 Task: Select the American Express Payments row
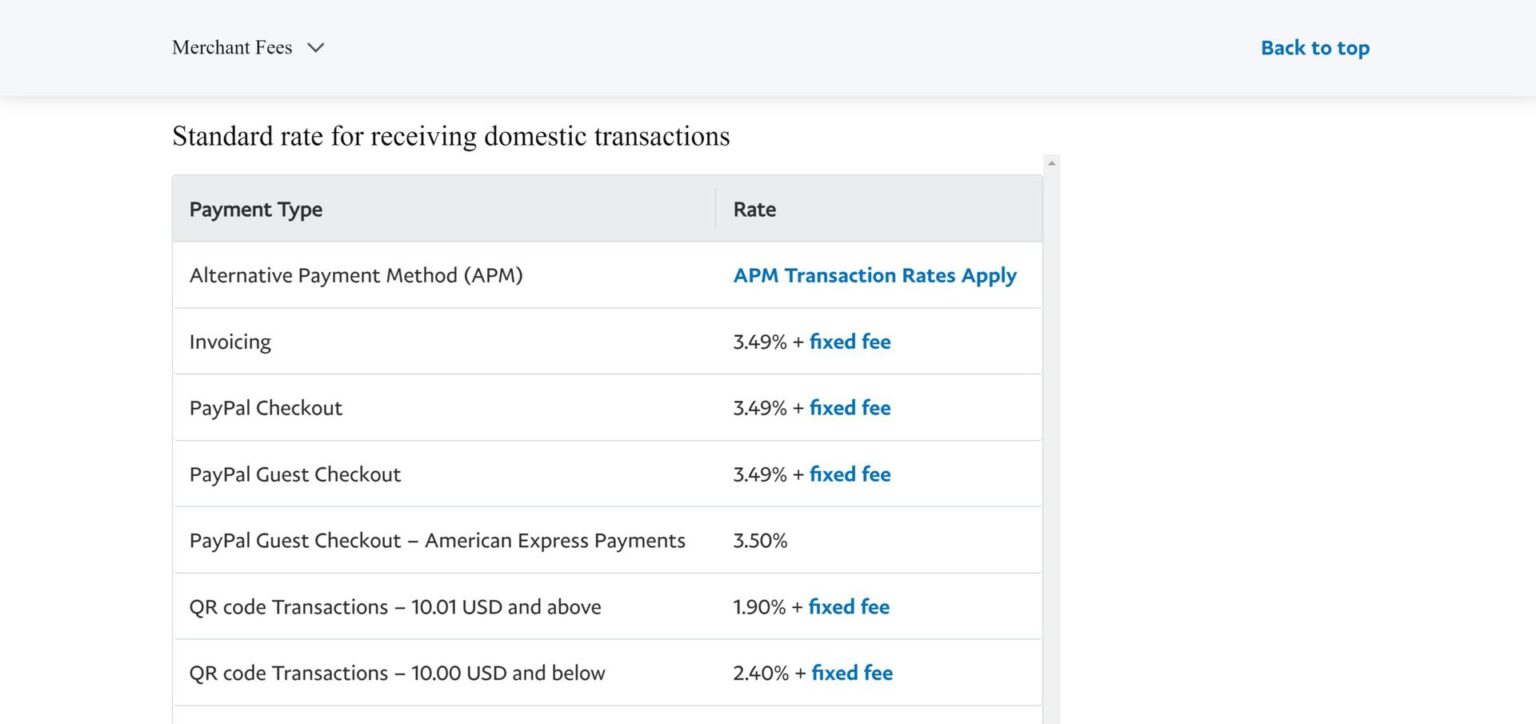437,539
